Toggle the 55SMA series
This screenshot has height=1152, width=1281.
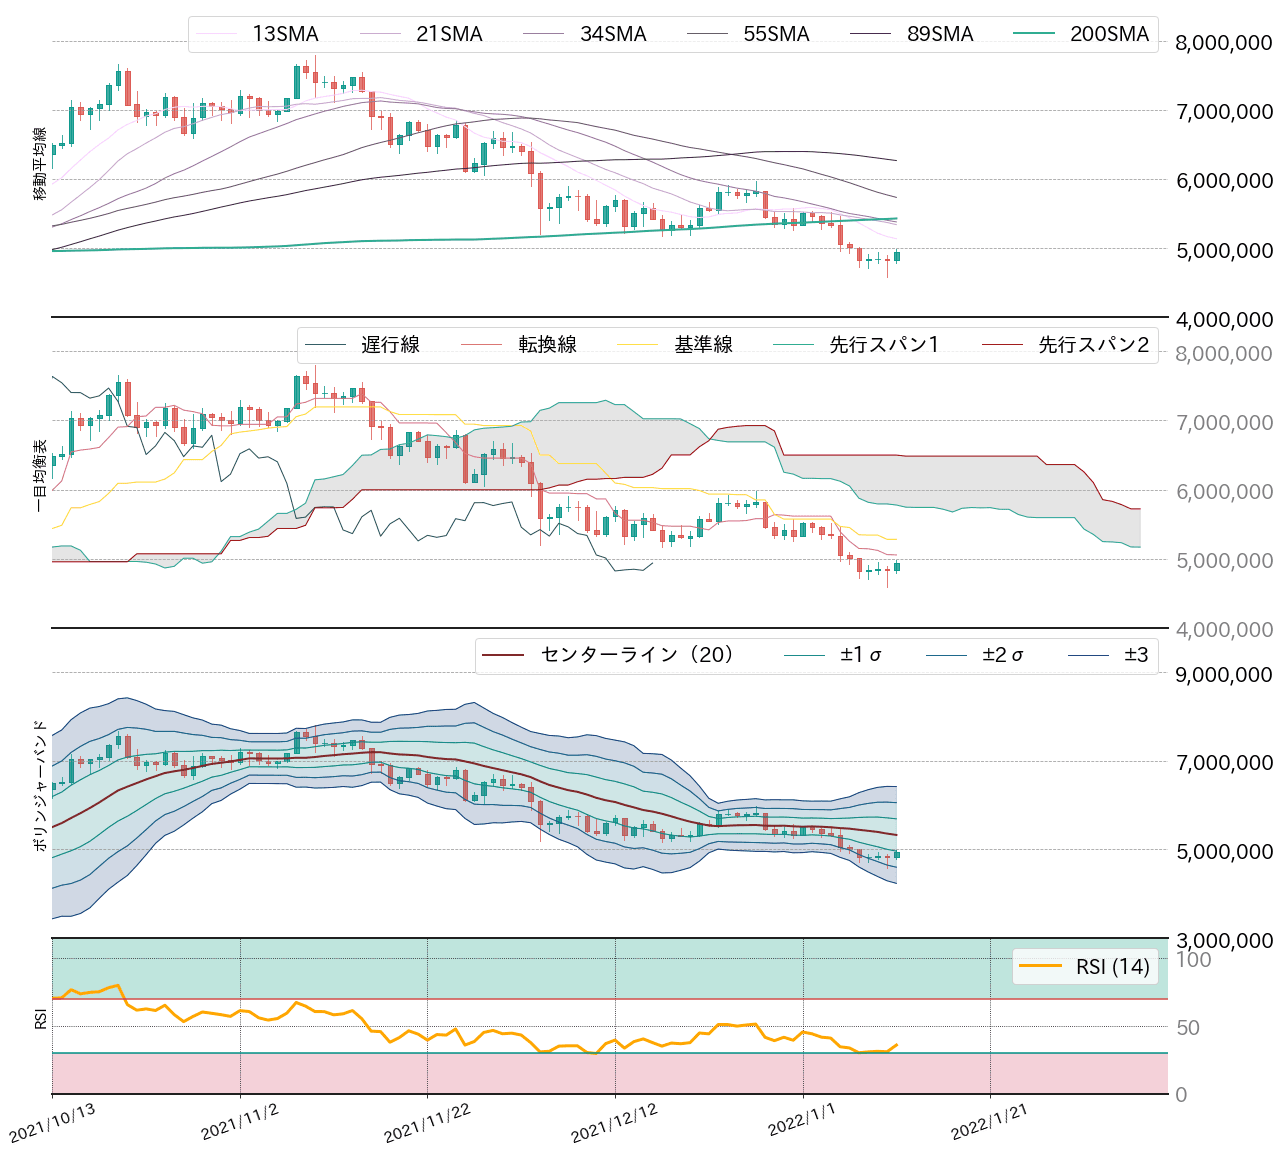click(777, 33)
